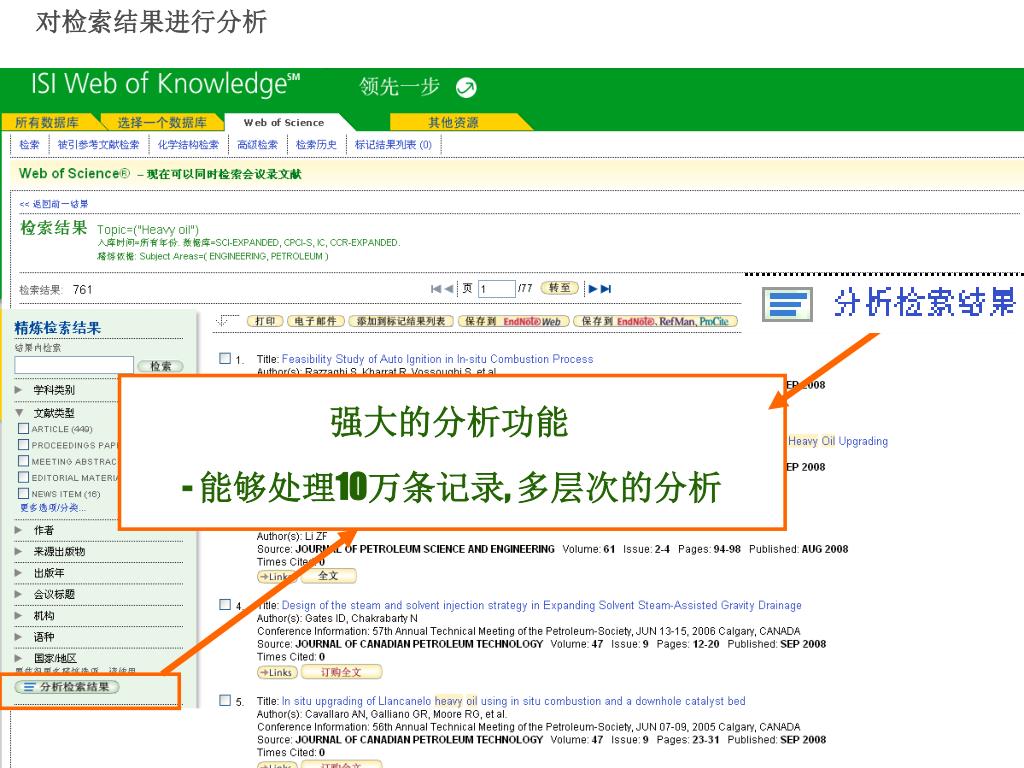Click the ISI Web of Knowledge logo
The height and width of the screenshot is (768, 1024).
(165, 84)
